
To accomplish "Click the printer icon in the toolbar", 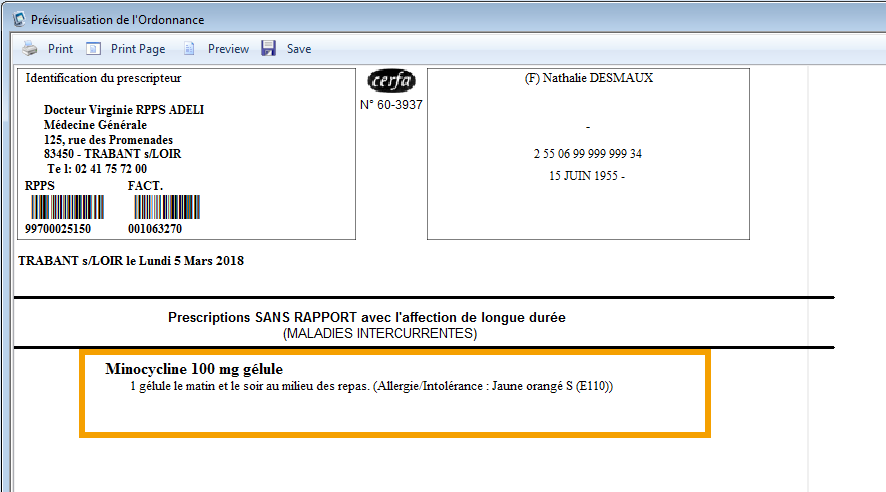I will [30, 48].
